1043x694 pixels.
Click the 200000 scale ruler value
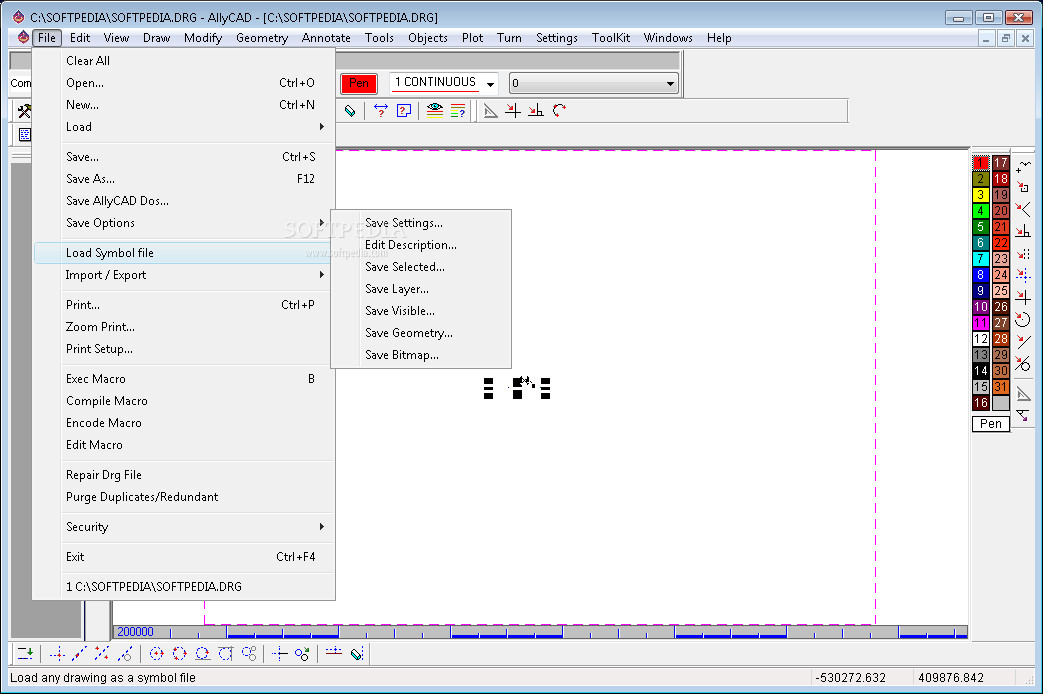[x=135, y=631]
